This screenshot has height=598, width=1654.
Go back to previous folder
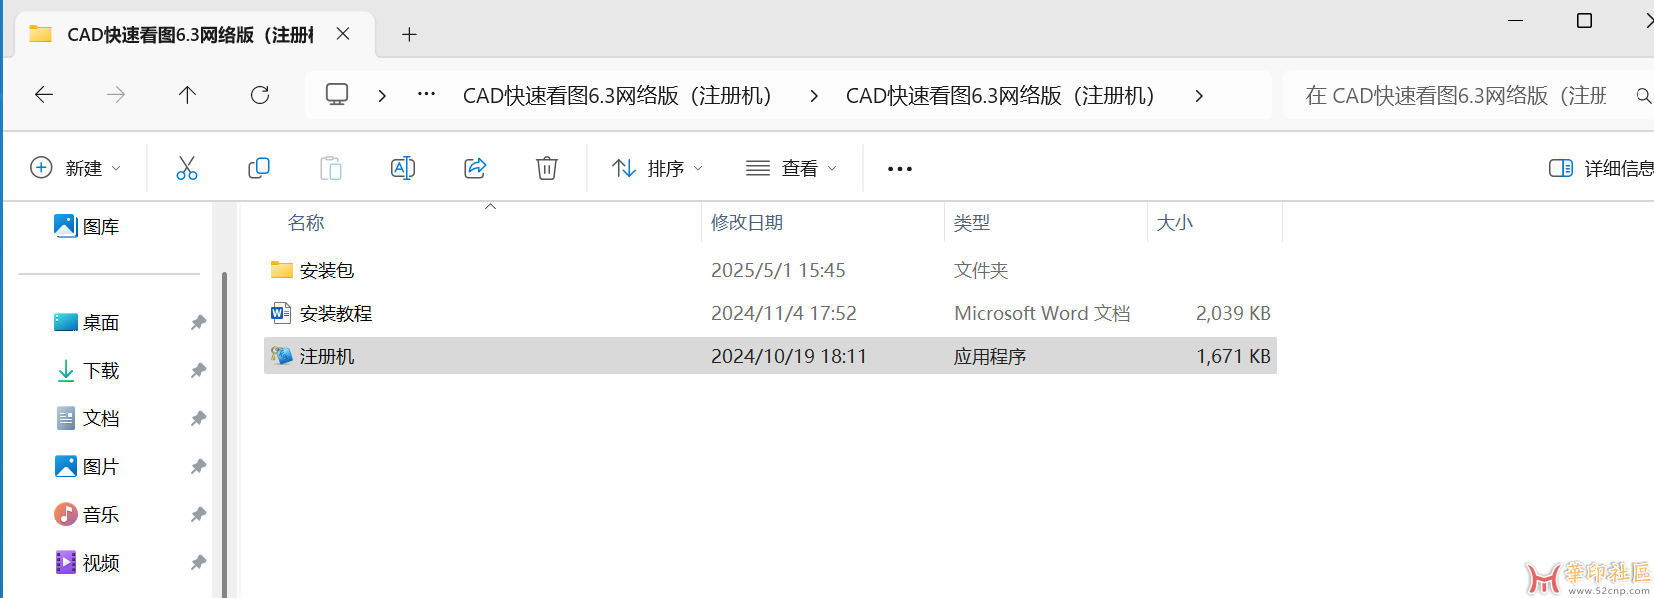coord(44,95)
